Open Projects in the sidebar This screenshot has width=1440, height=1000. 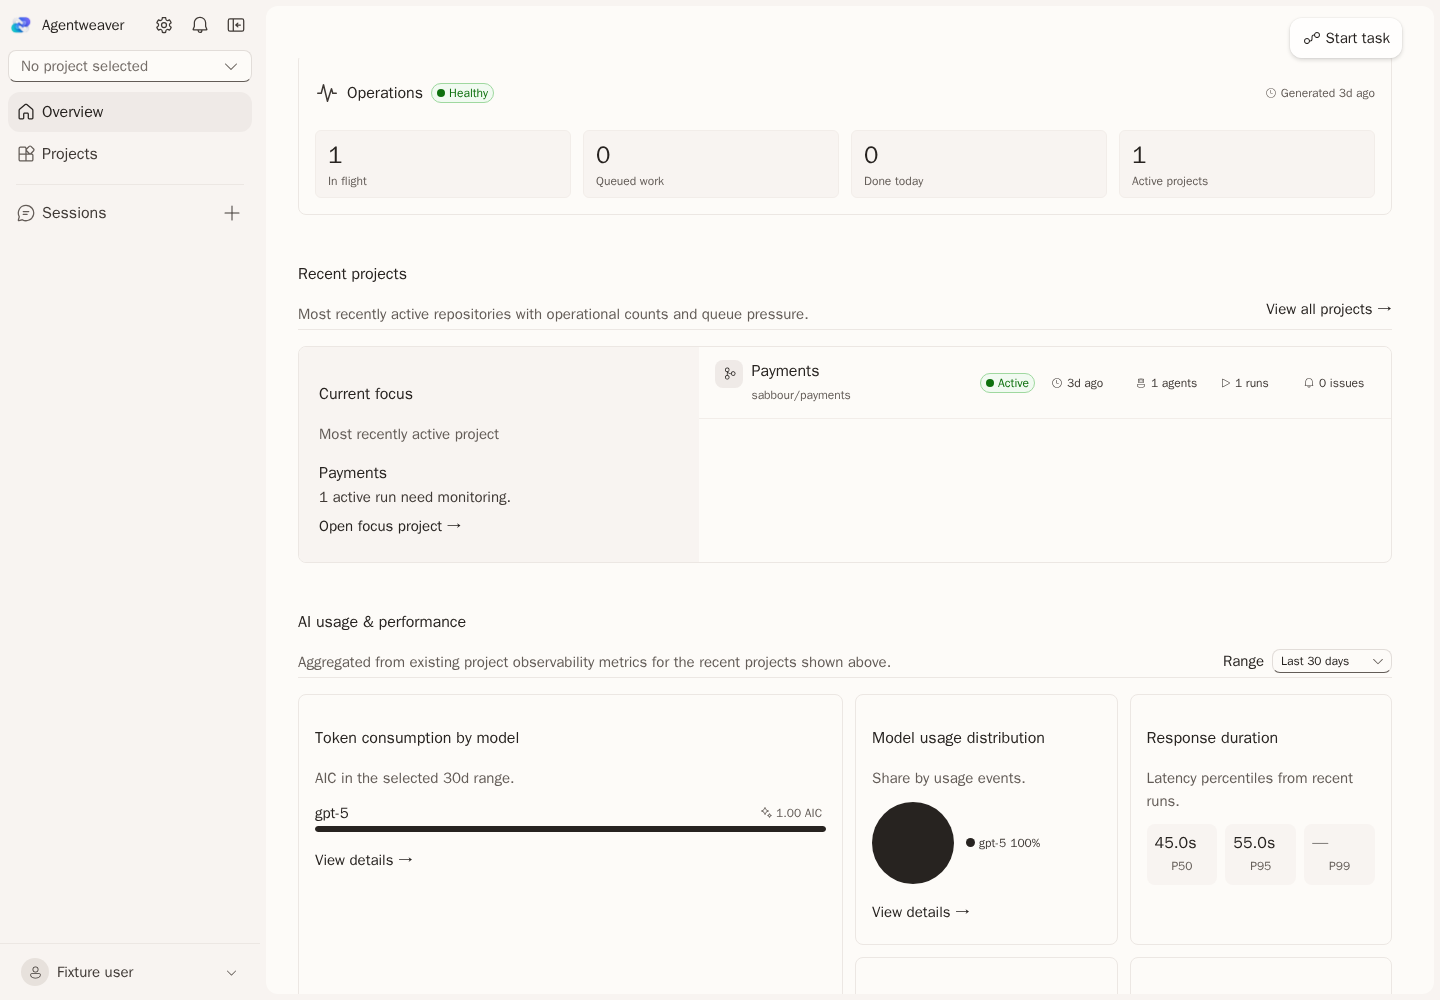(130, 154)
